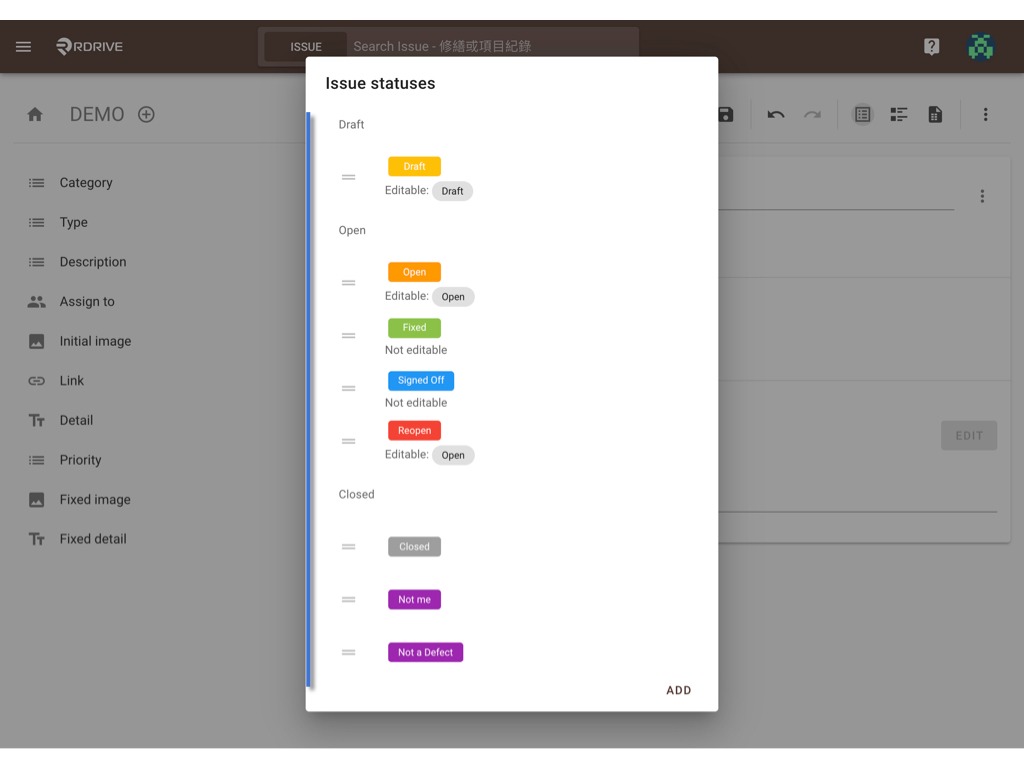Open the help question mark icon
This screenshot has height=768, width=1024.
(x=931, y=46)
